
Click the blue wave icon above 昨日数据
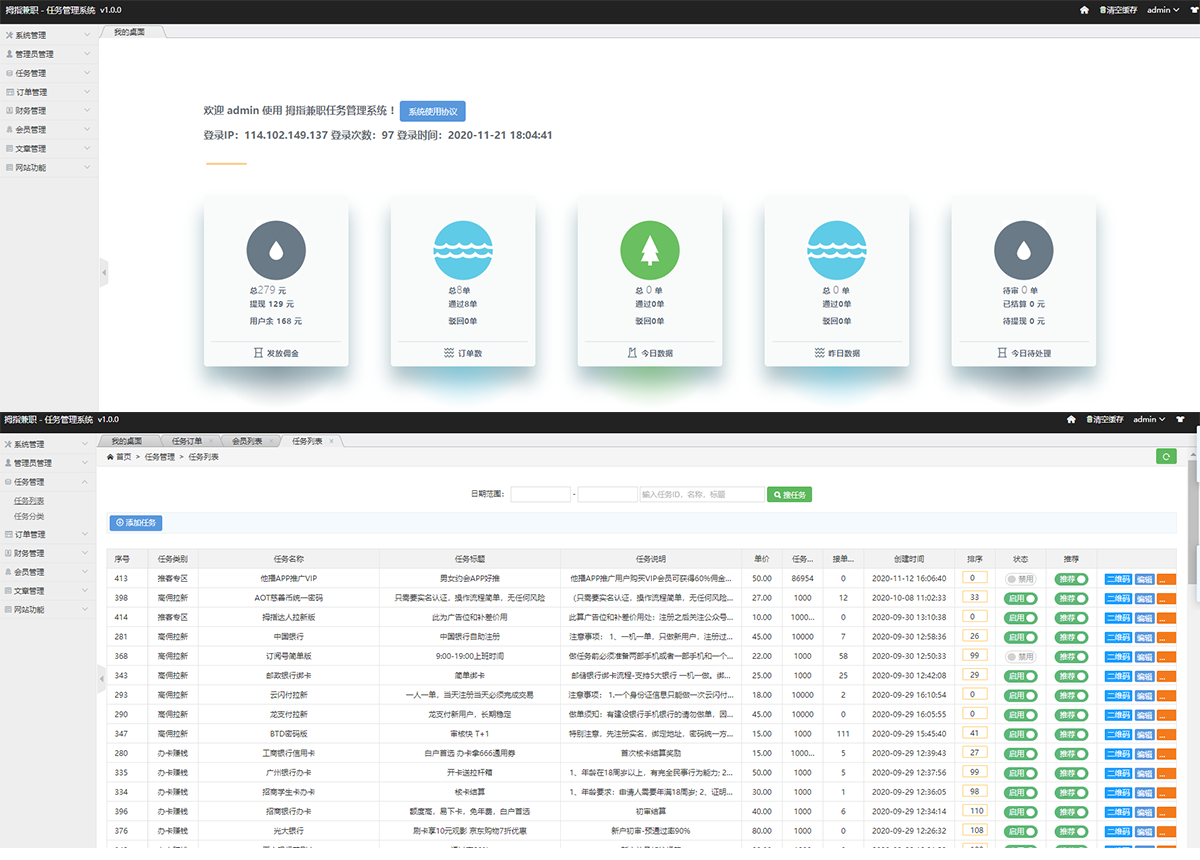(836, 250)
